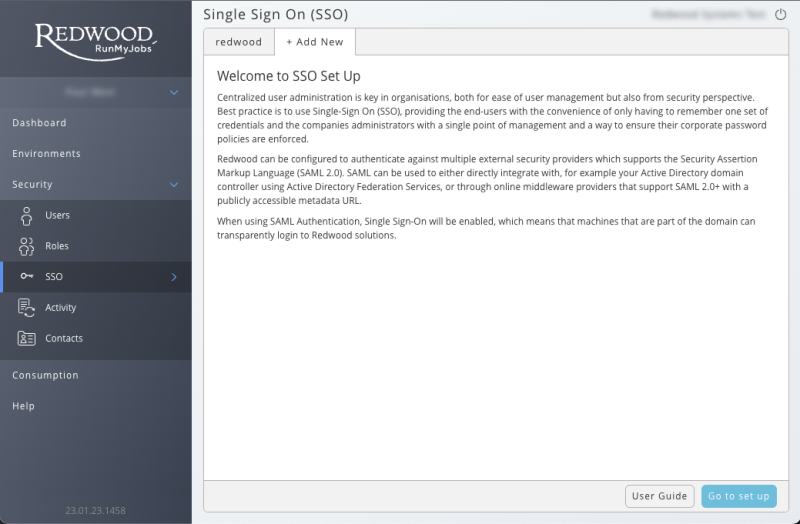Go to Environments section
800x524 pixels.
pos(46,154)
